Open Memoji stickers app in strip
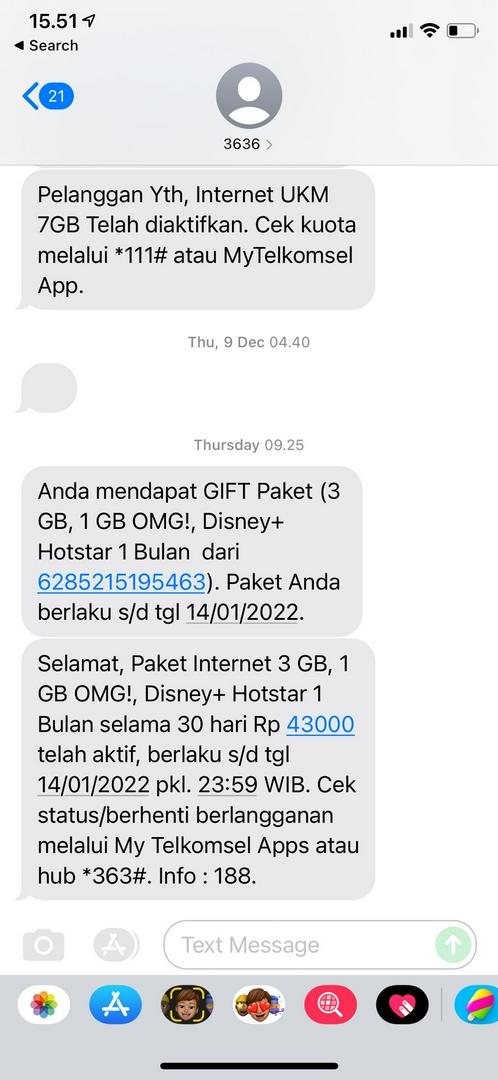Image resolution: width=498 pixels, height=1080 pixels. coord(259,1004)
